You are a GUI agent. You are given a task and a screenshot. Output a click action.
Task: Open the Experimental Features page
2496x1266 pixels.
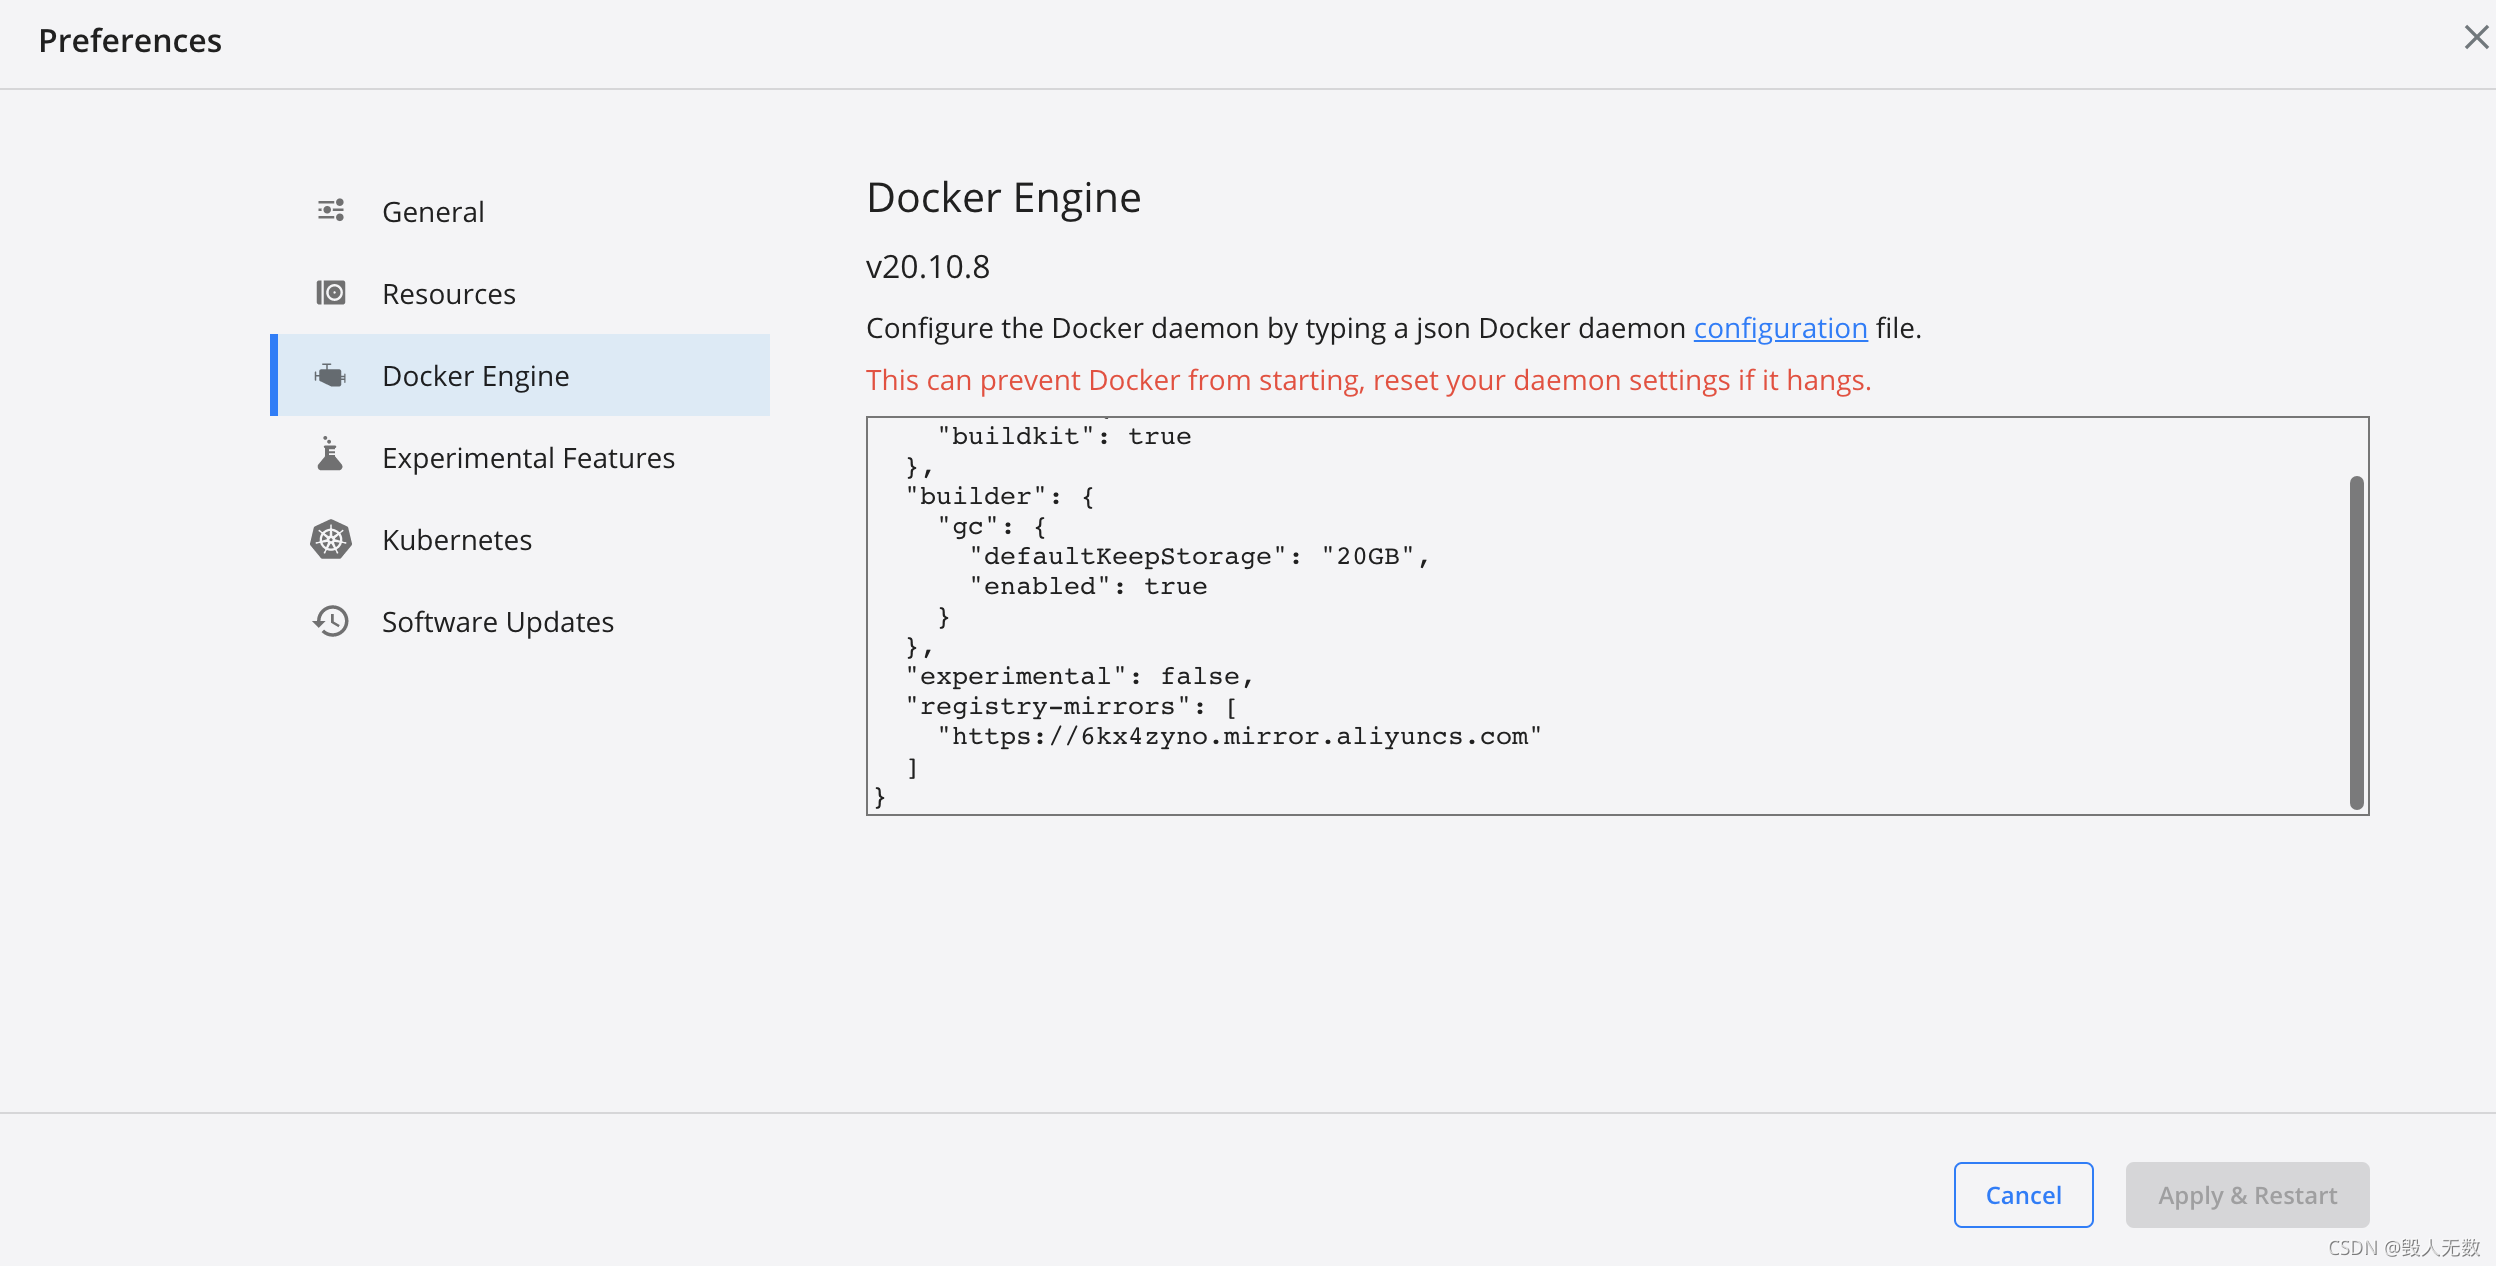[528, 457]
